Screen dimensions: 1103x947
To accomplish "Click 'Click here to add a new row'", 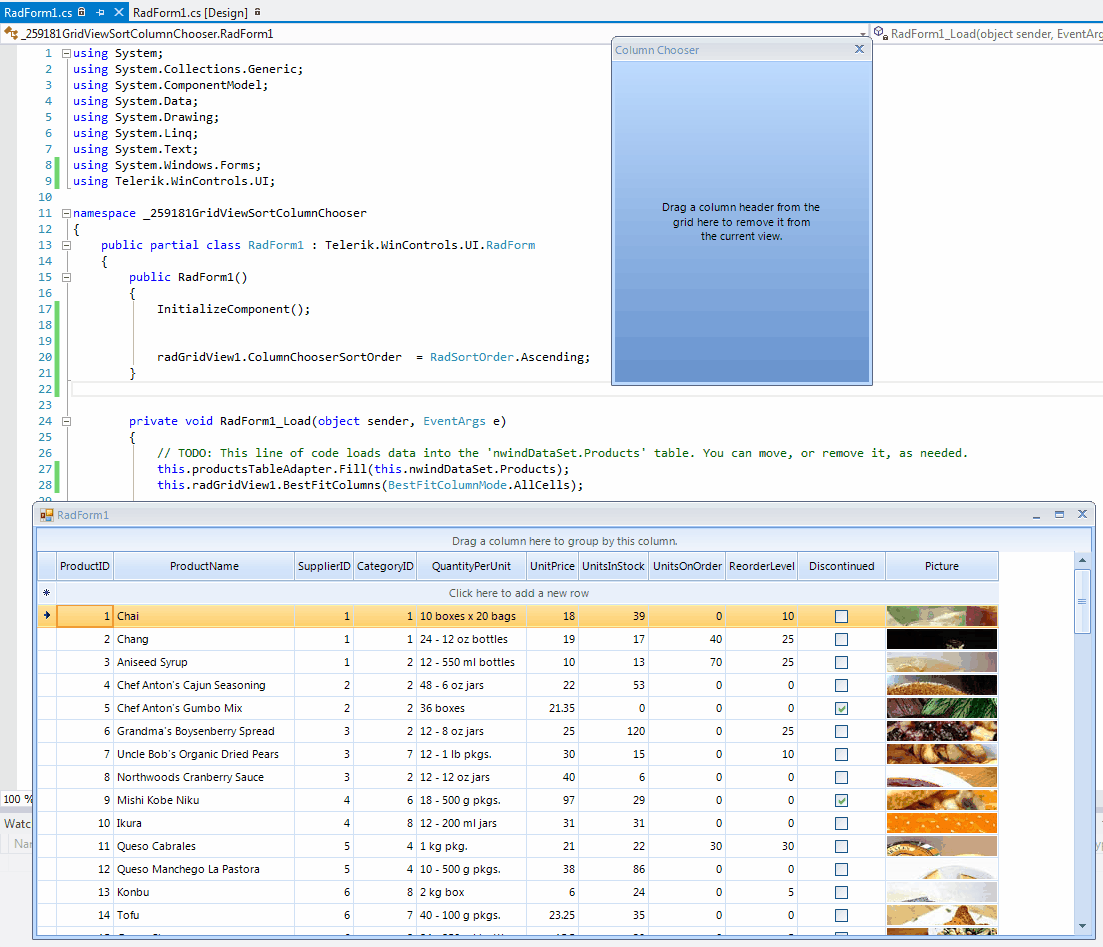I will tap(518, 593).
